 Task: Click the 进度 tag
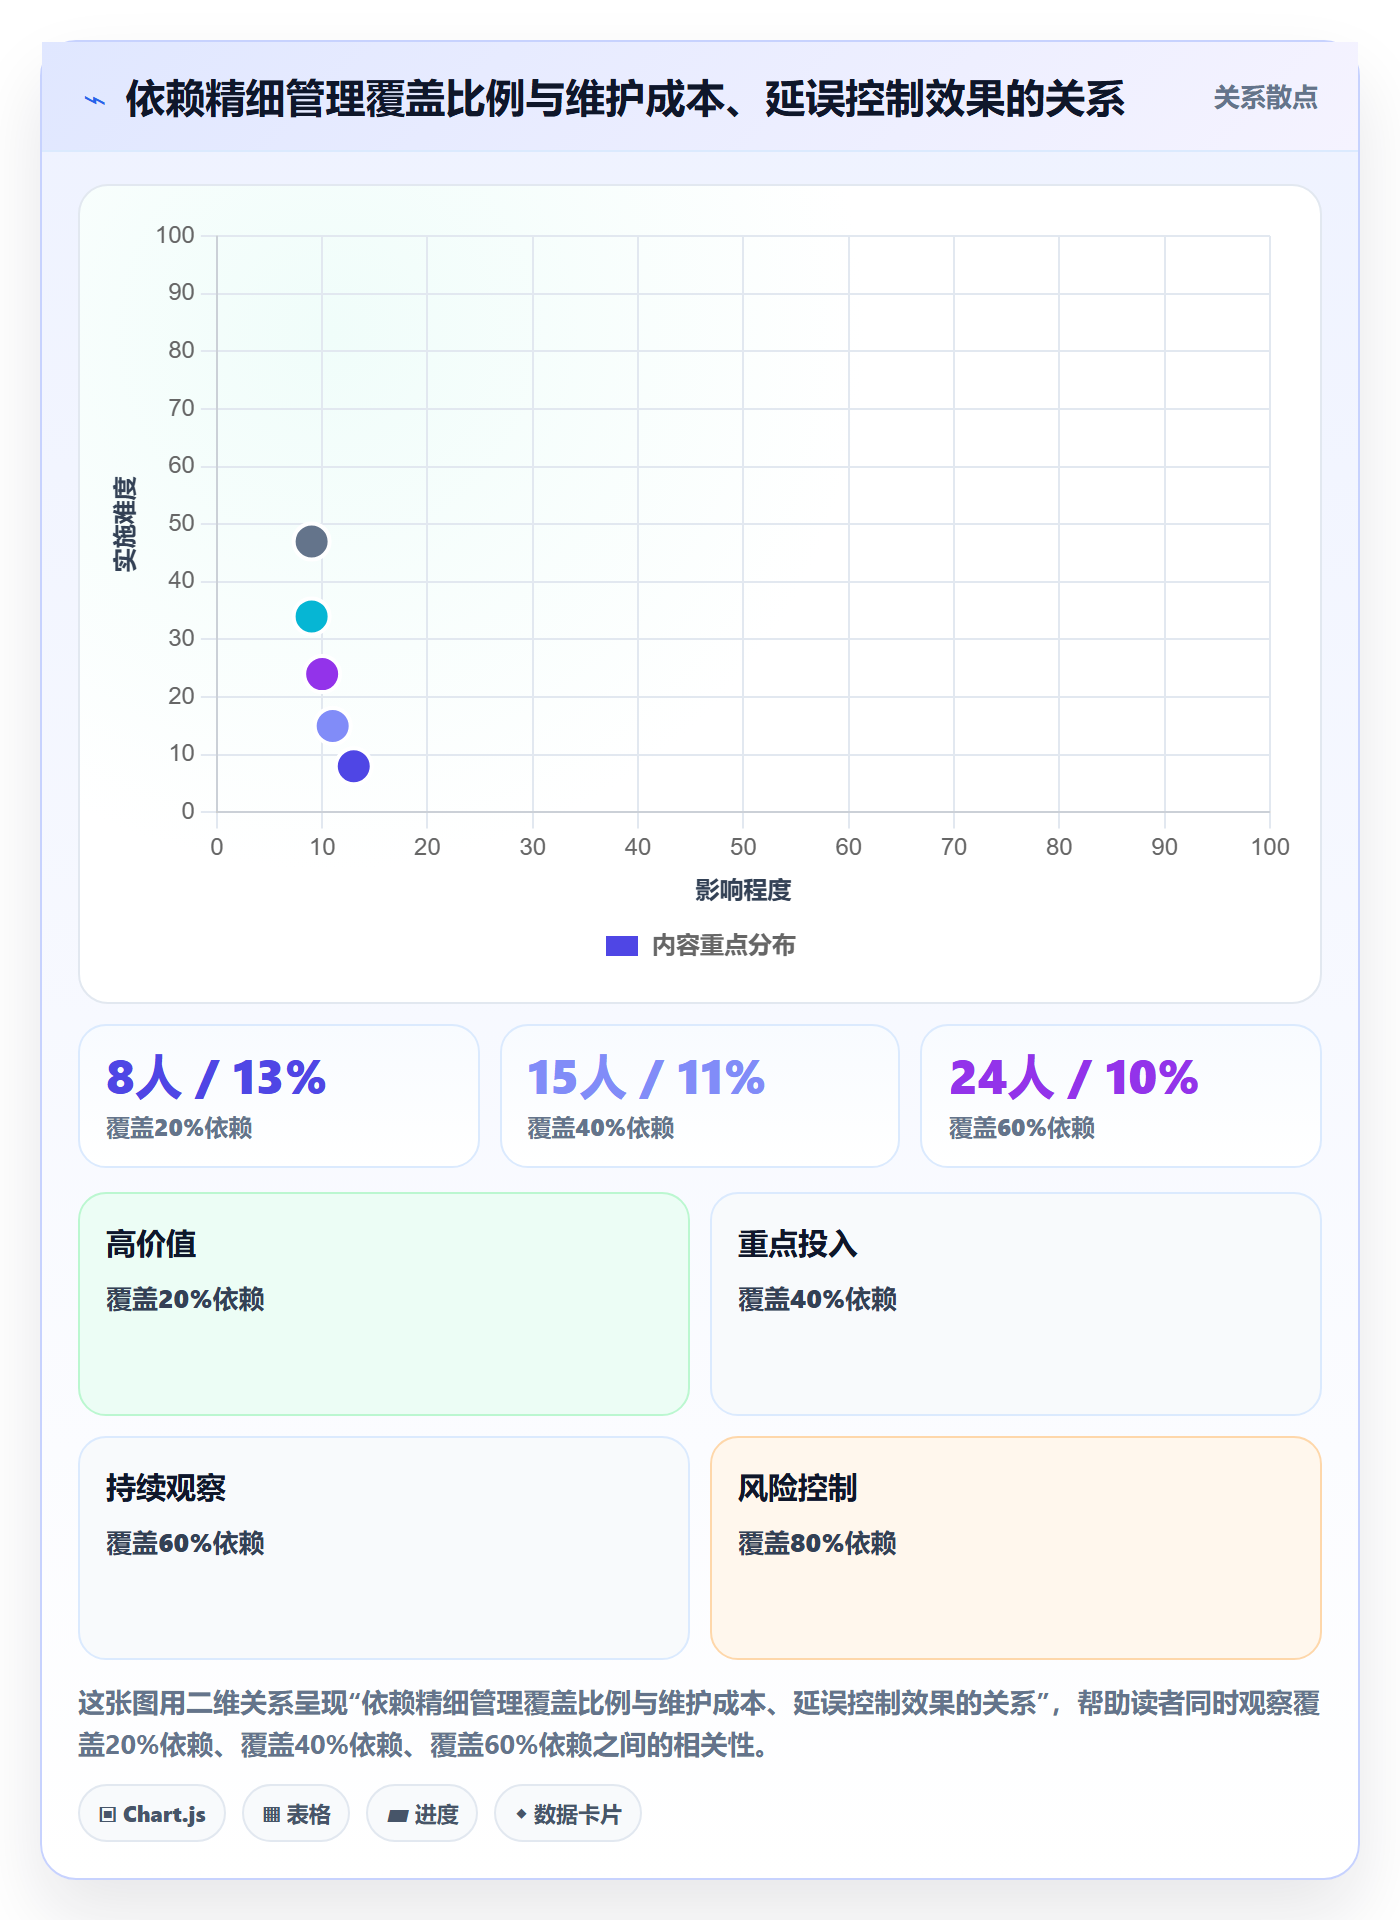(x=422, y=1813)
